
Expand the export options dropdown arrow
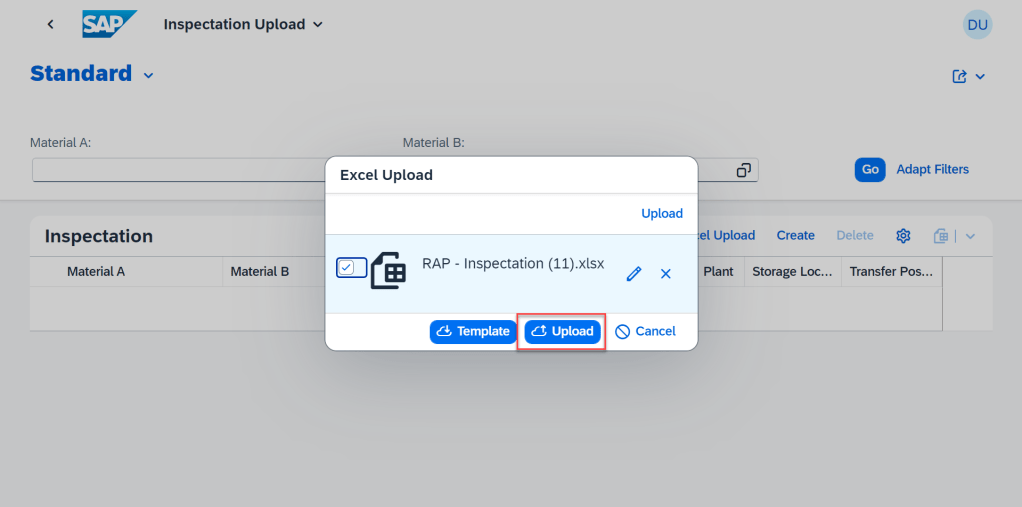970,236
